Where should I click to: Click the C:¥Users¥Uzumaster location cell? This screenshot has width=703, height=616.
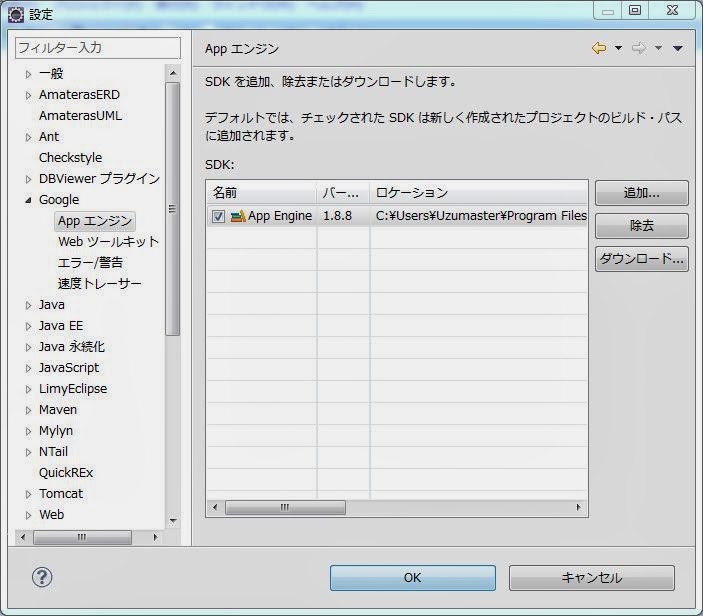(x=479, y=216)
